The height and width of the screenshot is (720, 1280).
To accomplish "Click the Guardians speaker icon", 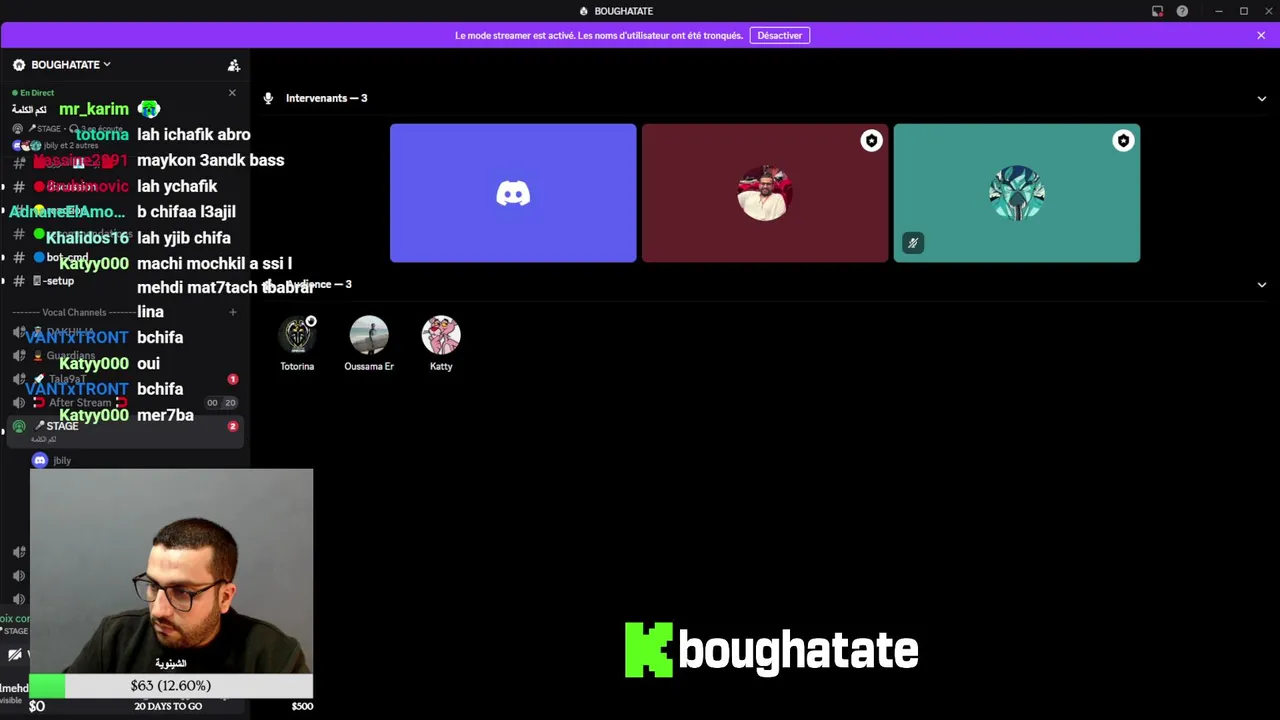I will 19,355.
